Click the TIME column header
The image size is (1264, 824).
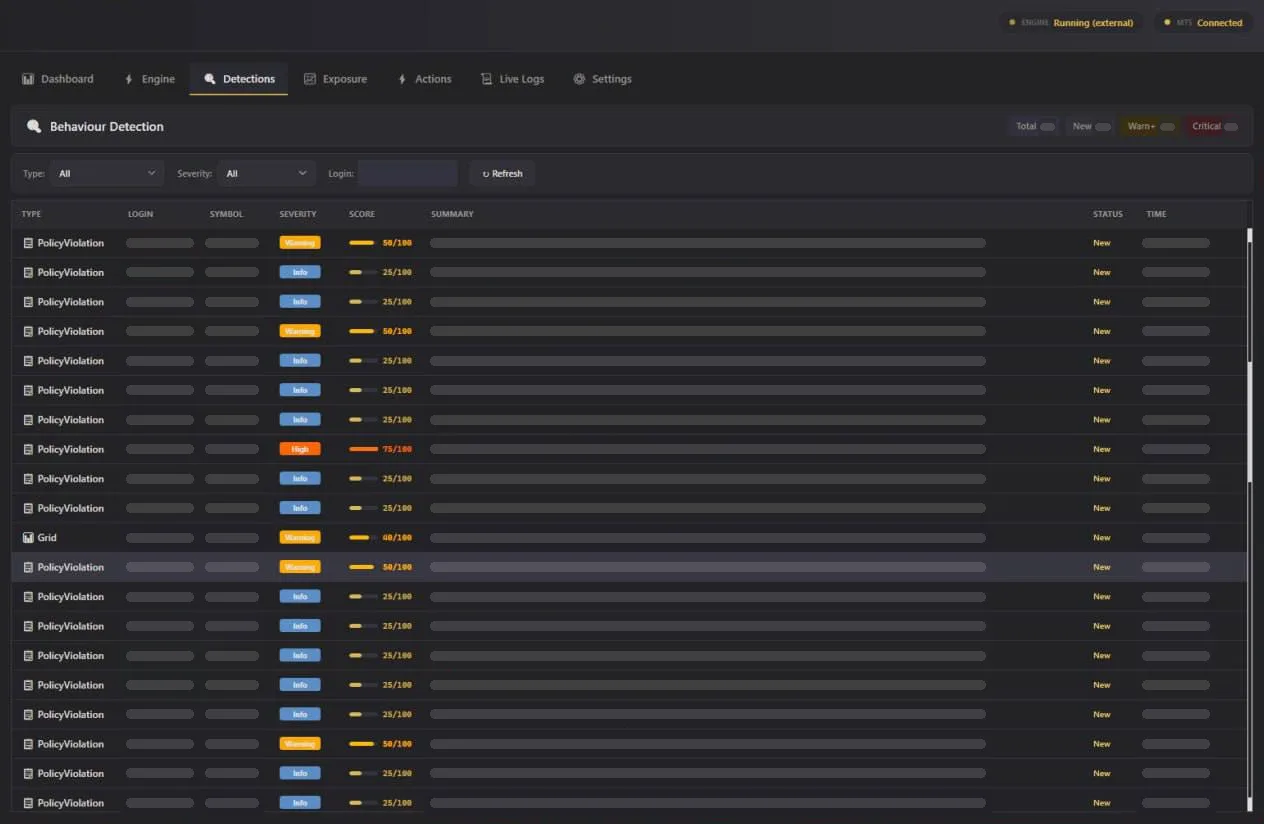[1156, 214]
